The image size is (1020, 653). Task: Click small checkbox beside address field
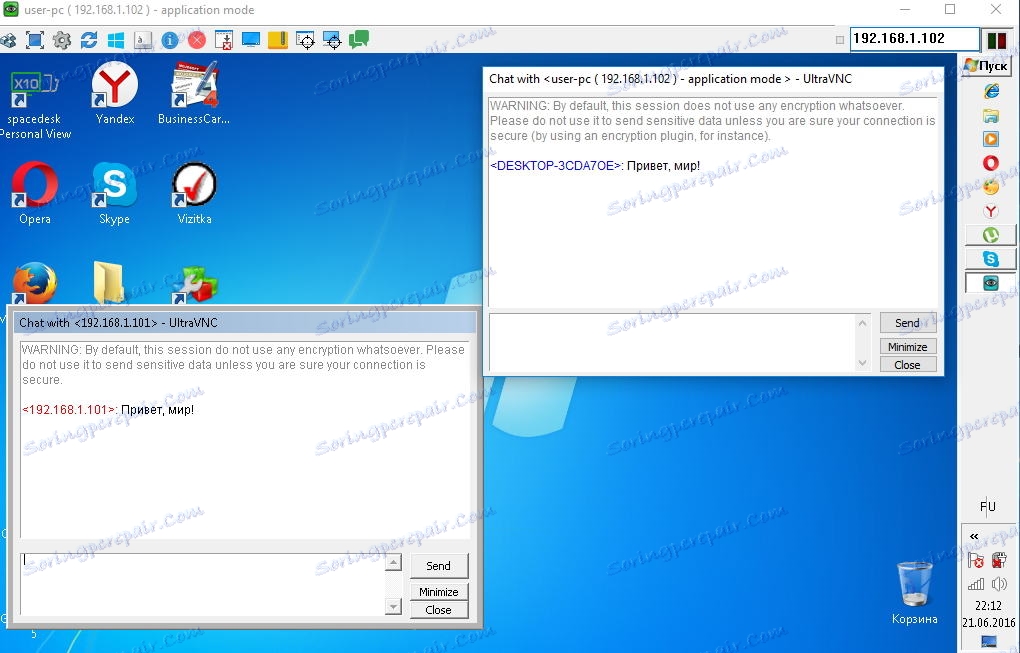pyautogui.click(x=840, y=40)
